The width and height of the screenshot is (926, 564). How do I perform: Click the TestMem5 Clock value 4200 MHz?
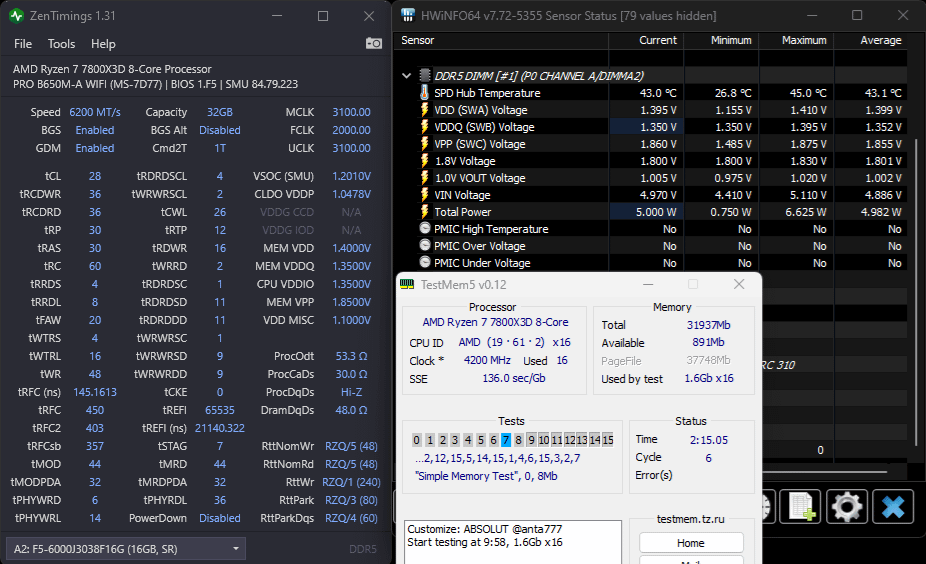(x=487, y=360)
